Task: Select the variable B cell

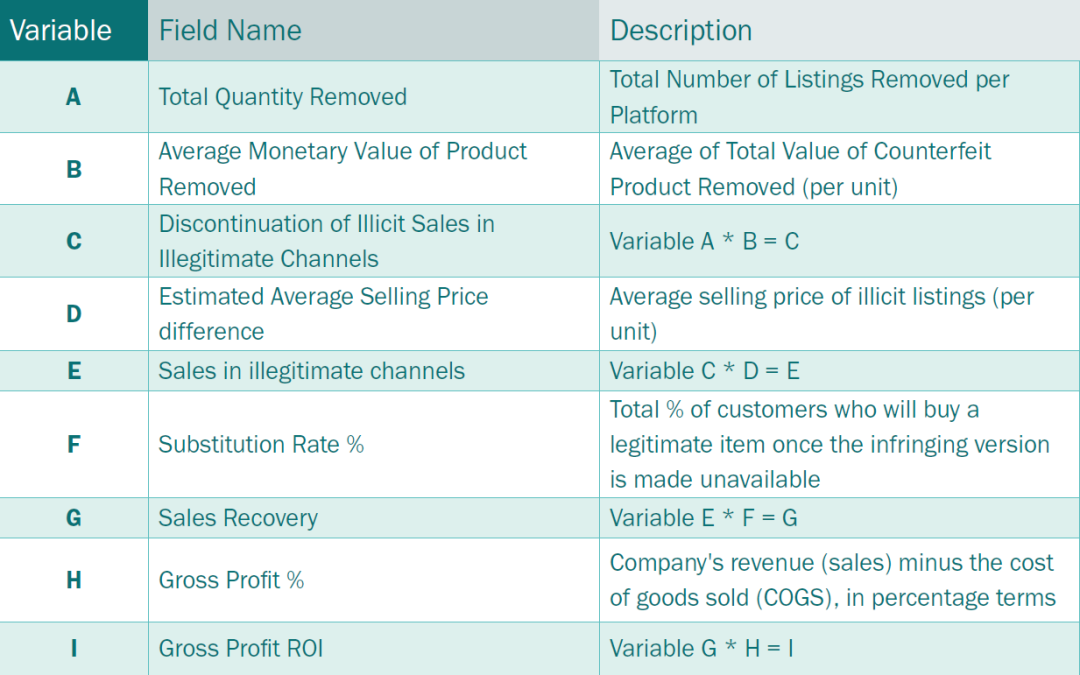Action: (74, 169)
